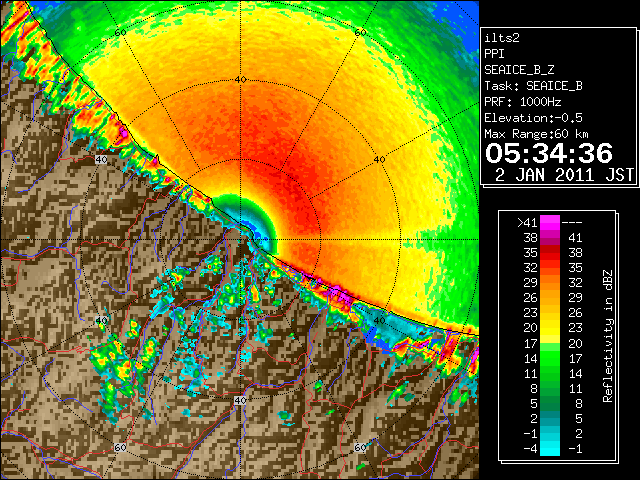Select the 'PPI' scan type label
The width and height of the screenshot is (640, 480).
(x=494, y=54)
